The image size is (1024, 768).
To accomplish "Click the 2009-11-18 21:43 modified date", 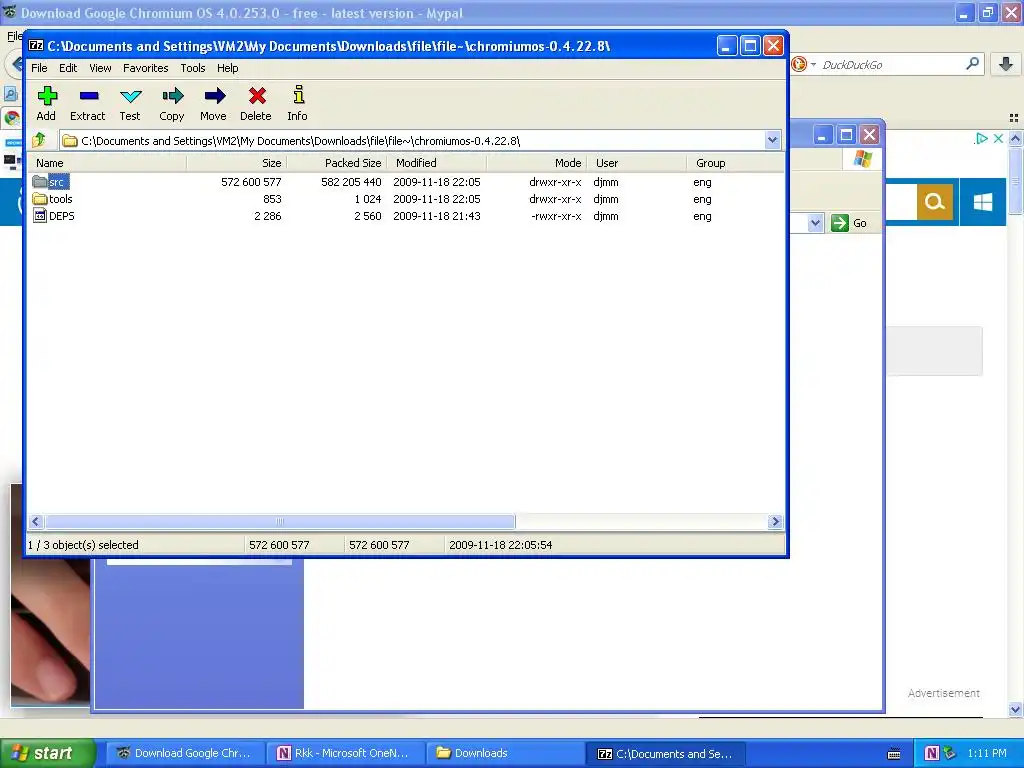I will (x=437, y=216).
